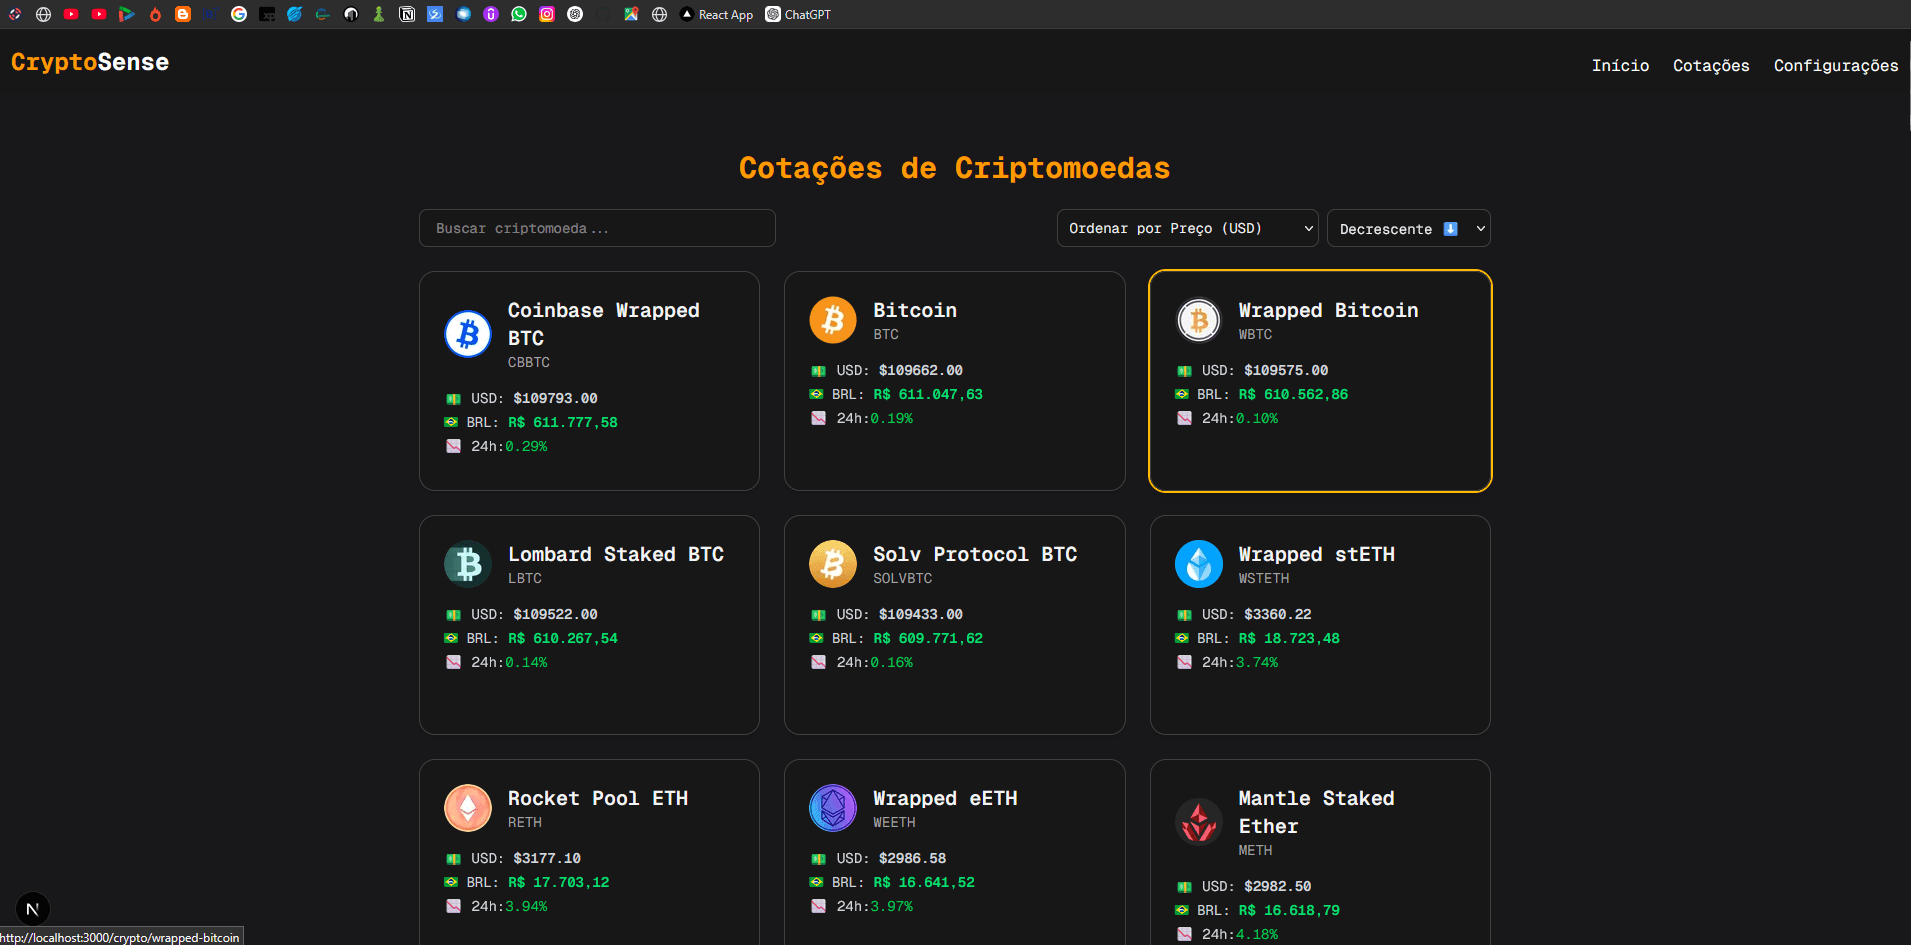Click the Buscar criptomoeda search field

point(596,228)
